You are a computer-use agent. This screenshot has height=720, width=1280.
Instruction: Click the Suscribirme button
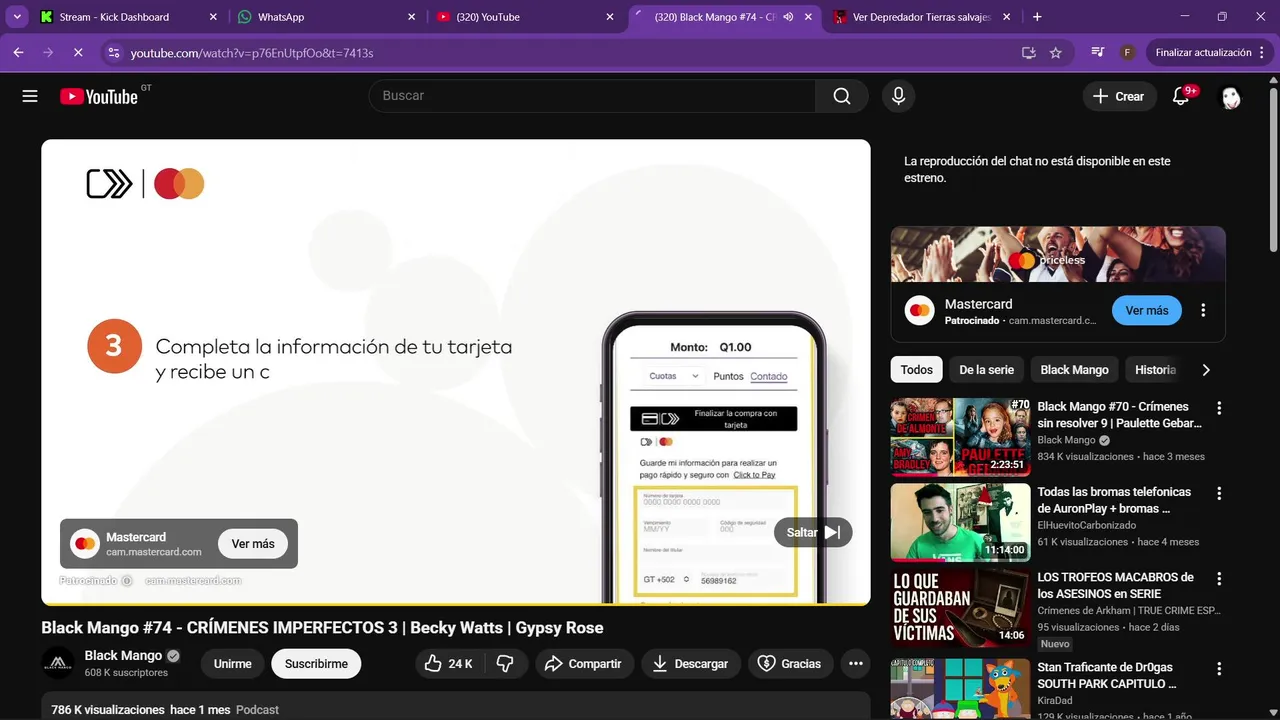[x=316, y=664]
